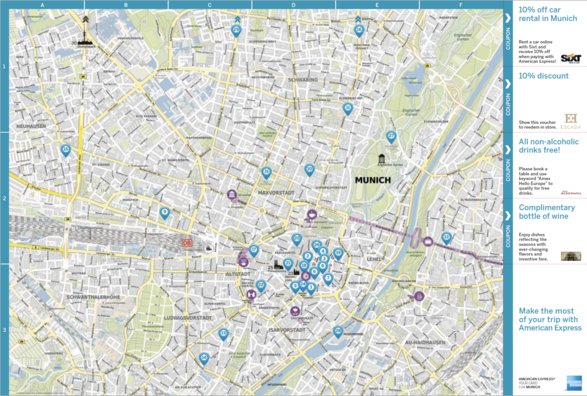The width and height of the screenshot is (587, 396).
Task: Expand the 10% discount coupon chevron
Action: 508,84
